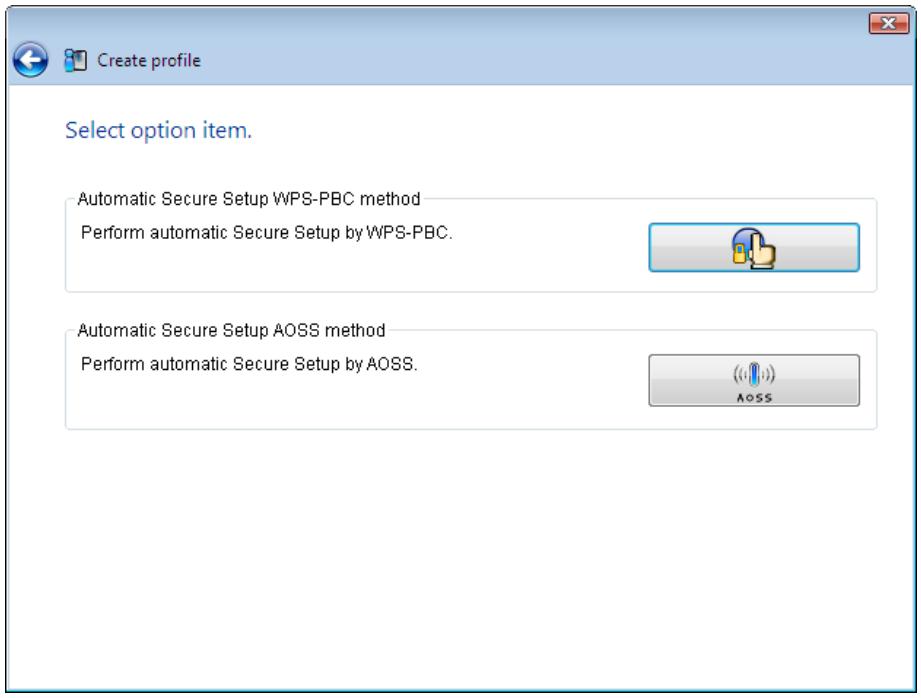The height and width of the screenshot is (698, 921).
Task: Click the 'Create profile' title text
Action: pyautogui.click(x=149, y=60)
